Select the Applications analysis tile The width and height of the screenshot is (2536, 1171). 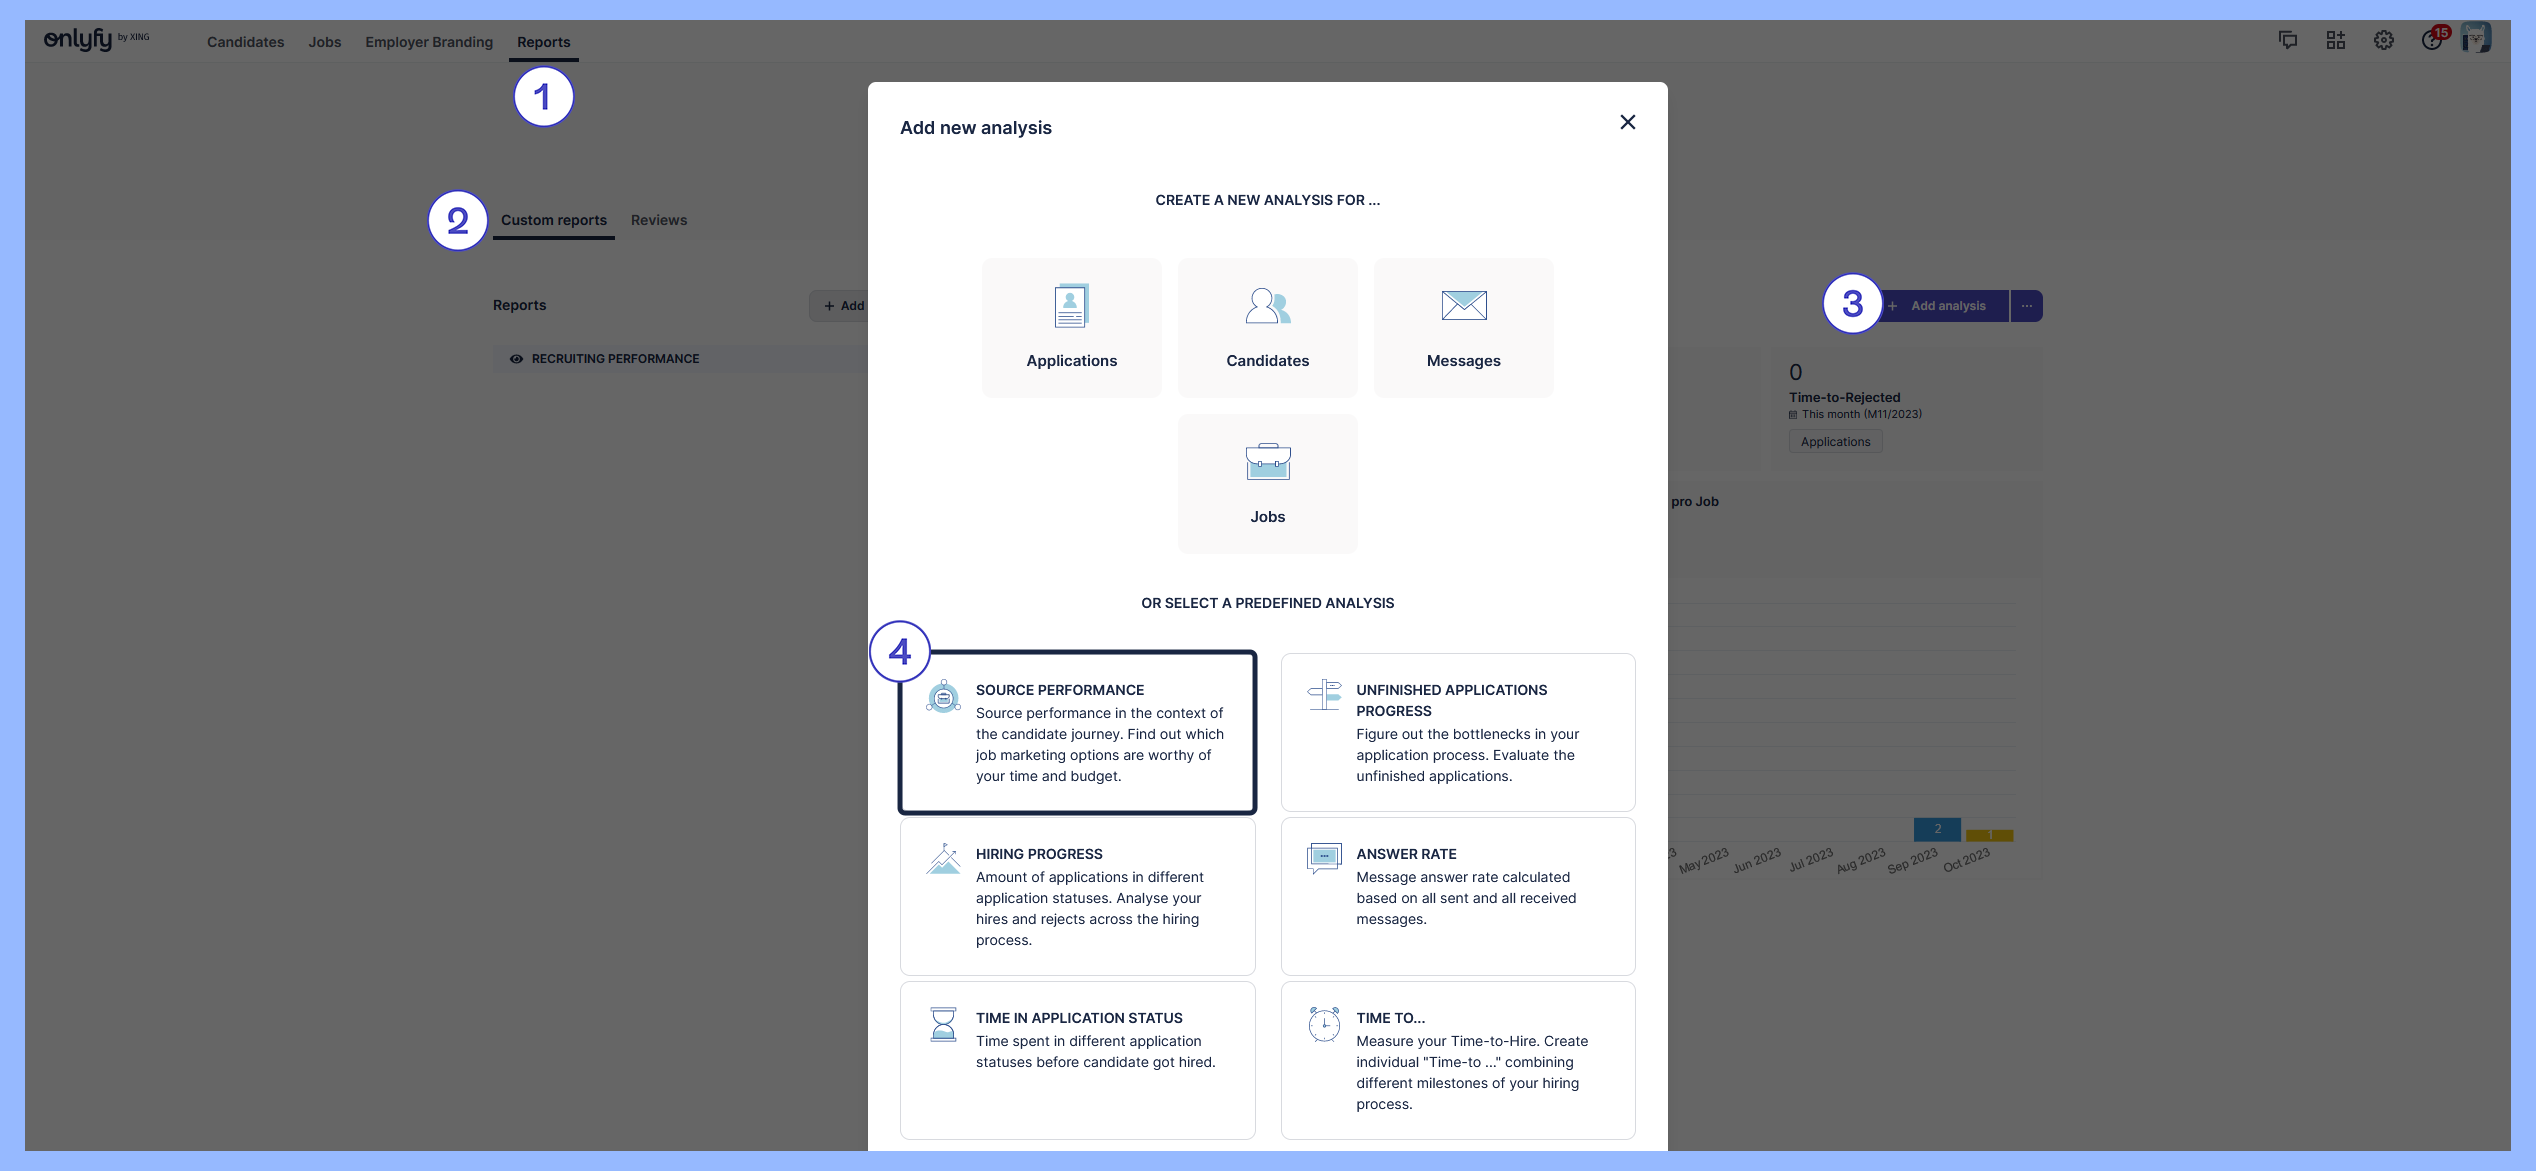coord(1071,328)
